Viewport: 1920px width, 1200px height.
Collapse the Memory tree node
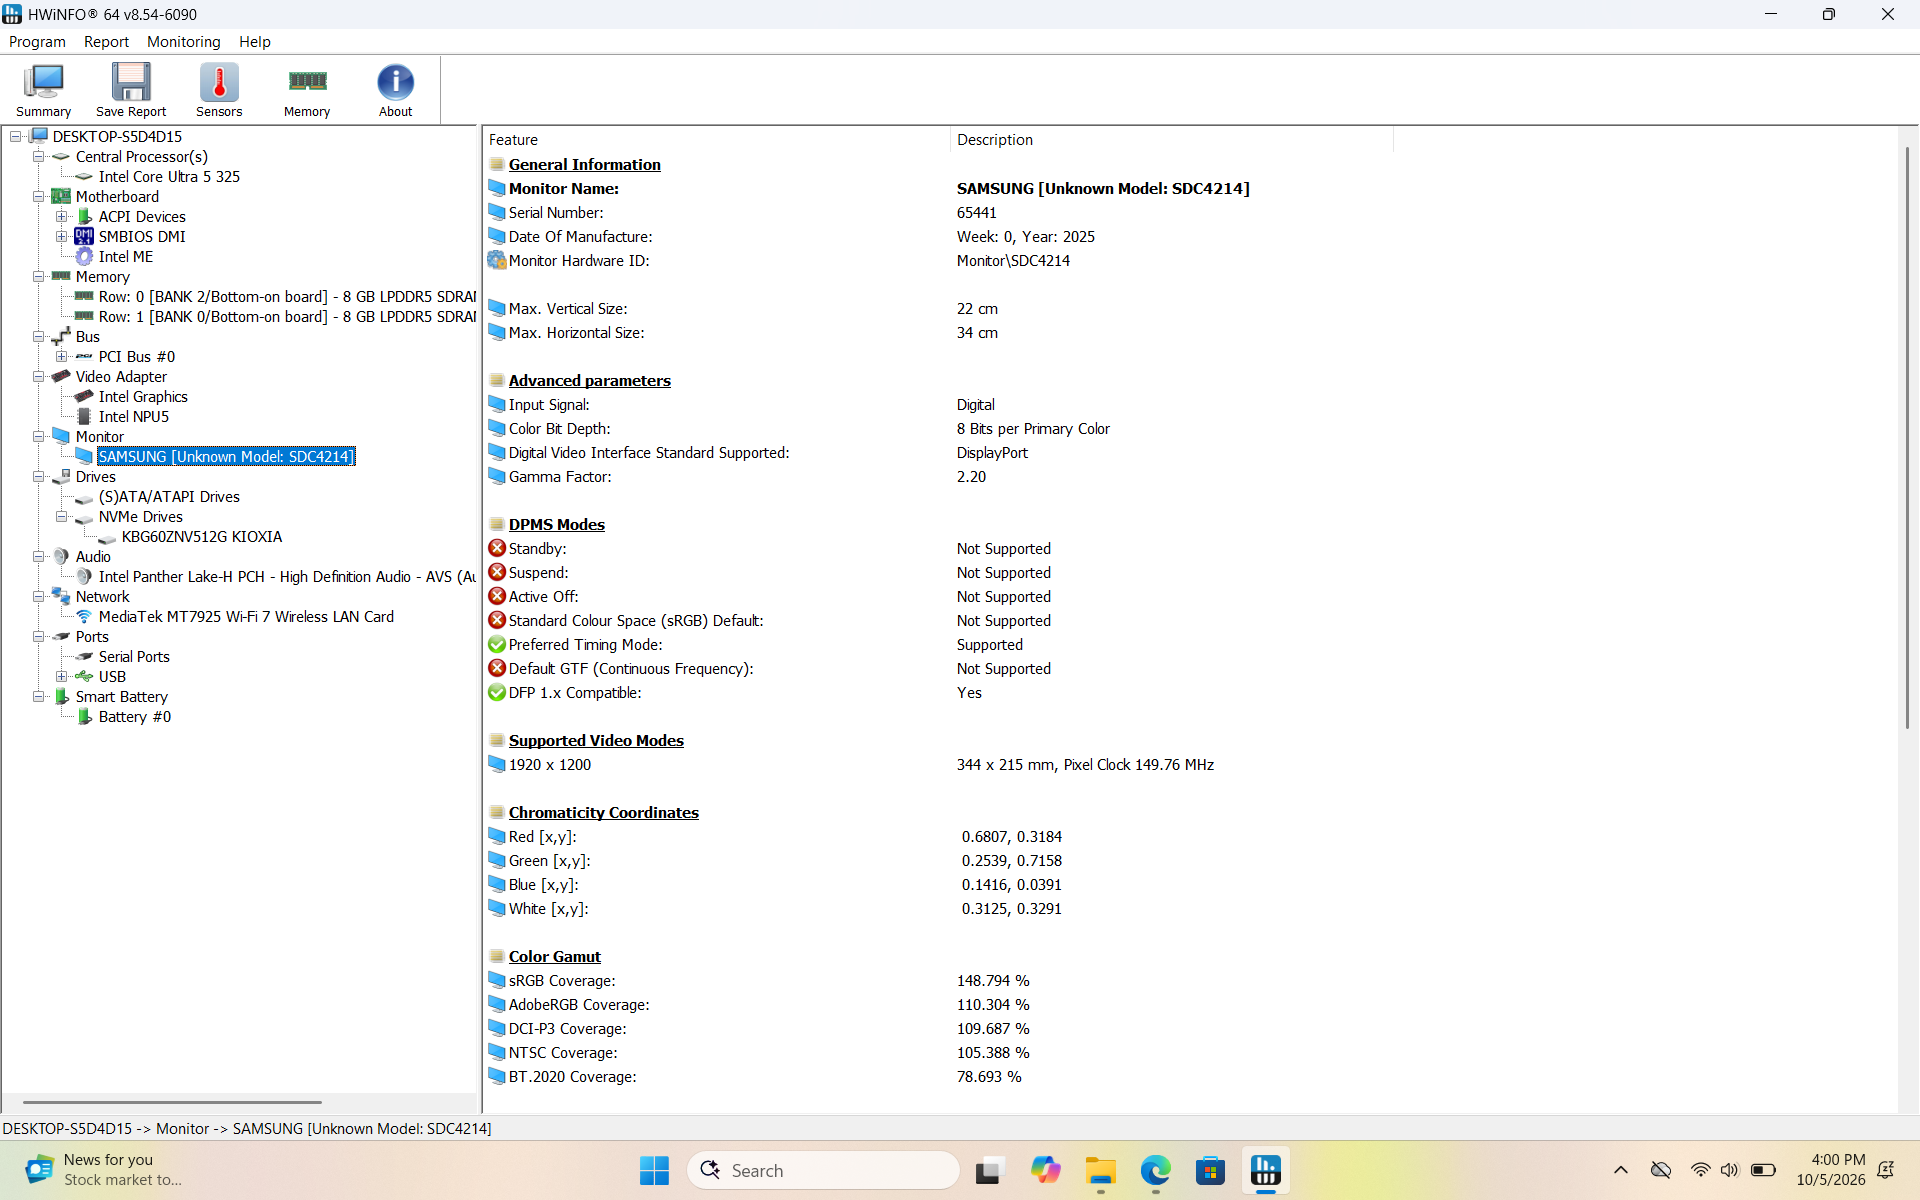38,277
